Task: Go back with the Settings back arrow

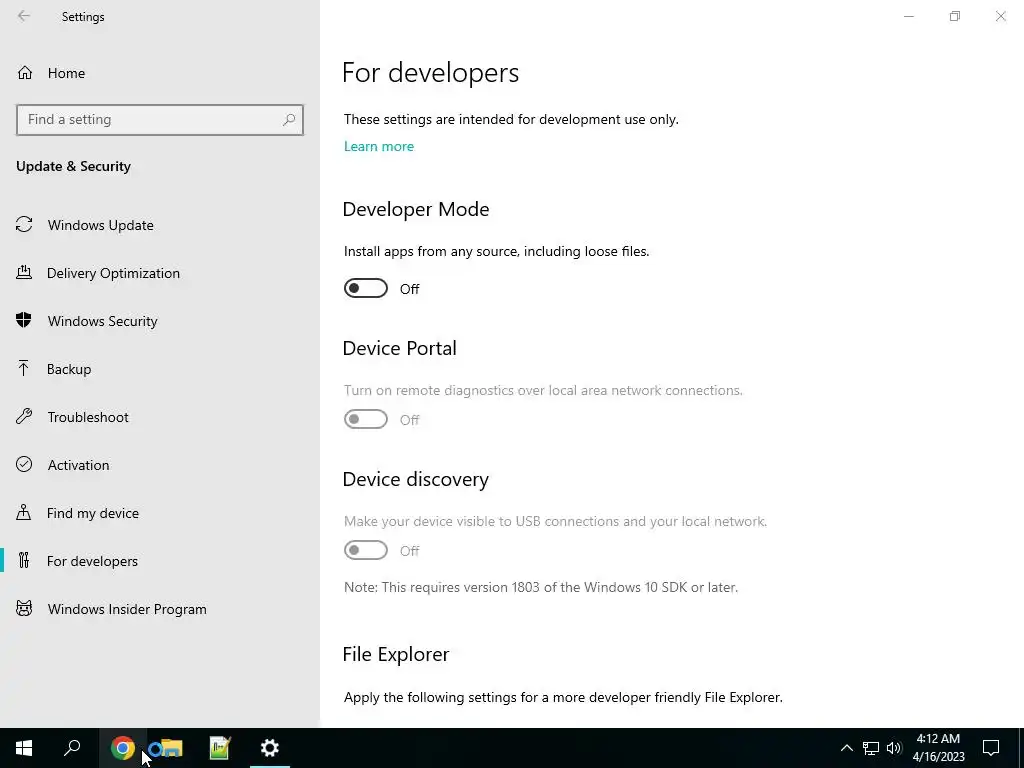Action: point(24,16)
